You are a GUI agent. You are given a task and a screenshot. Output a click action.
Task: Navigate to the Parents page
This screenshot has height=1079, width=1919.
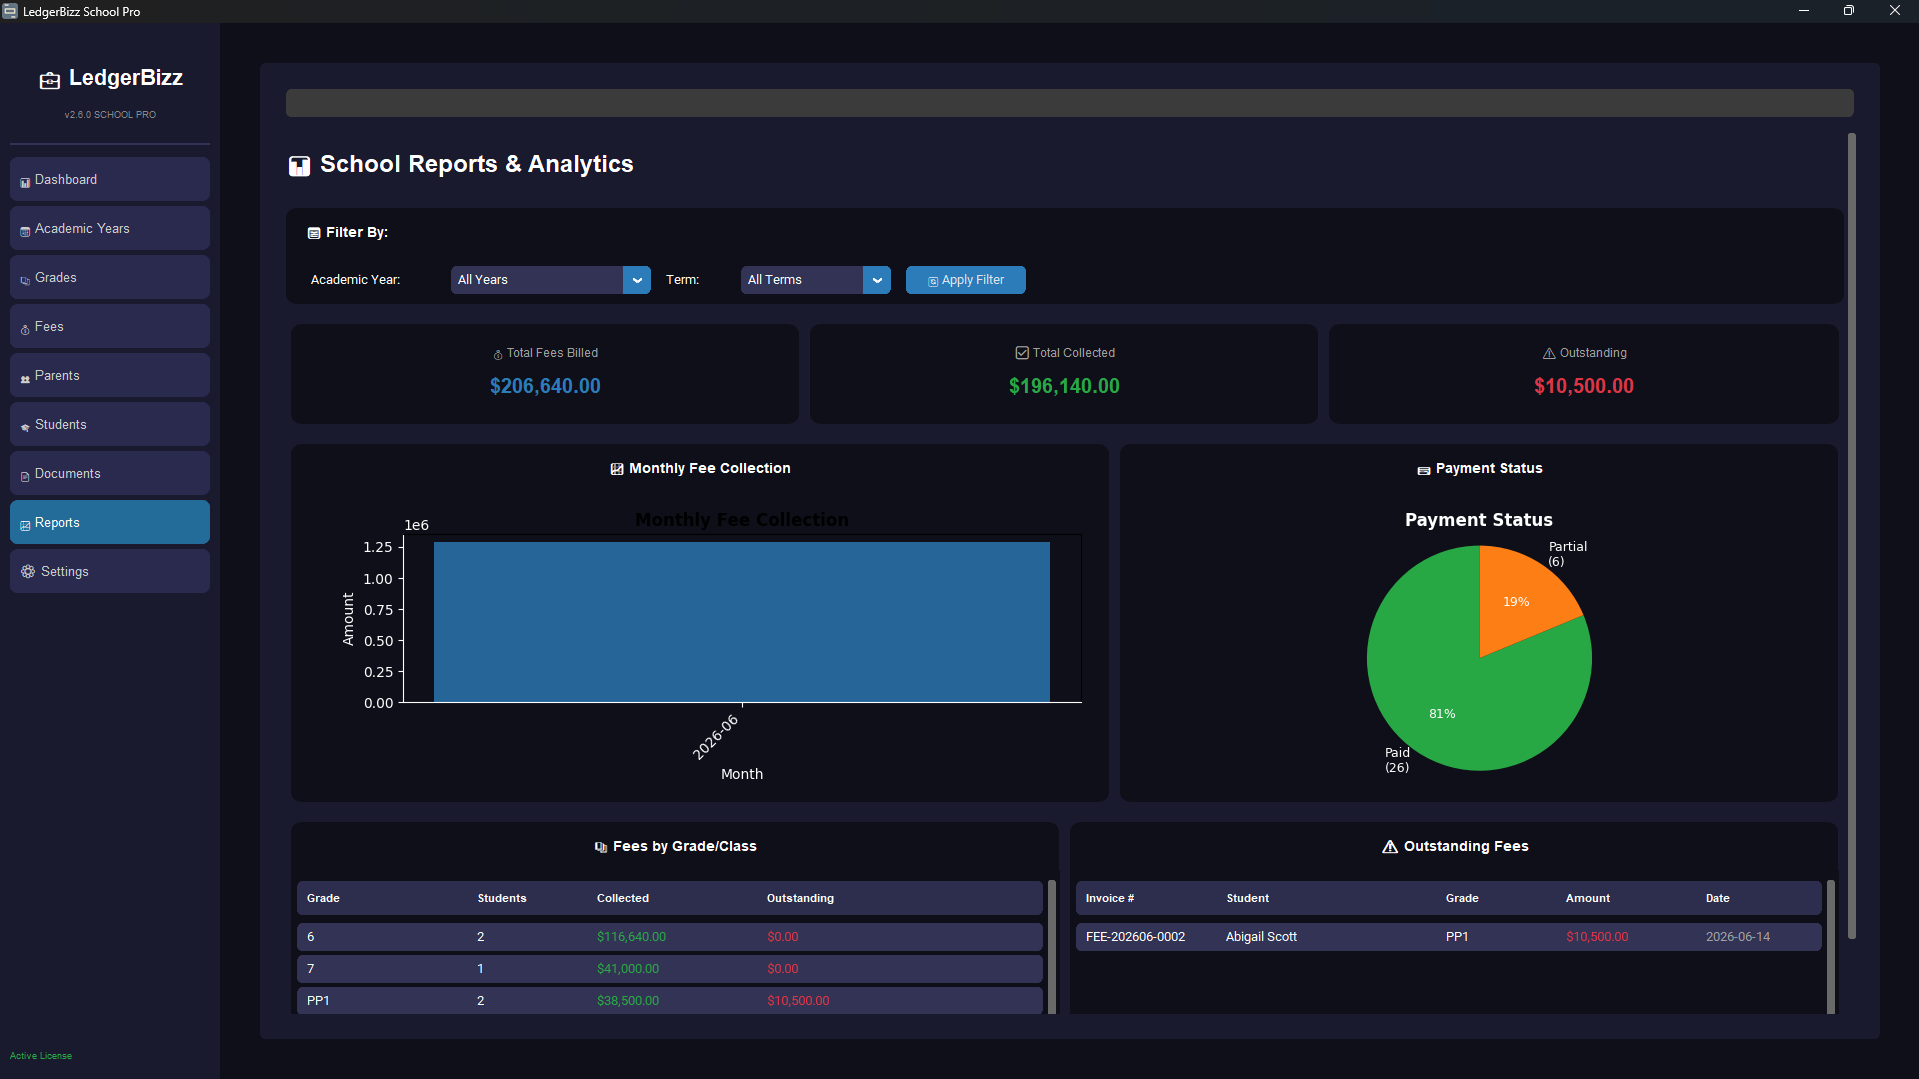[110, 376]
